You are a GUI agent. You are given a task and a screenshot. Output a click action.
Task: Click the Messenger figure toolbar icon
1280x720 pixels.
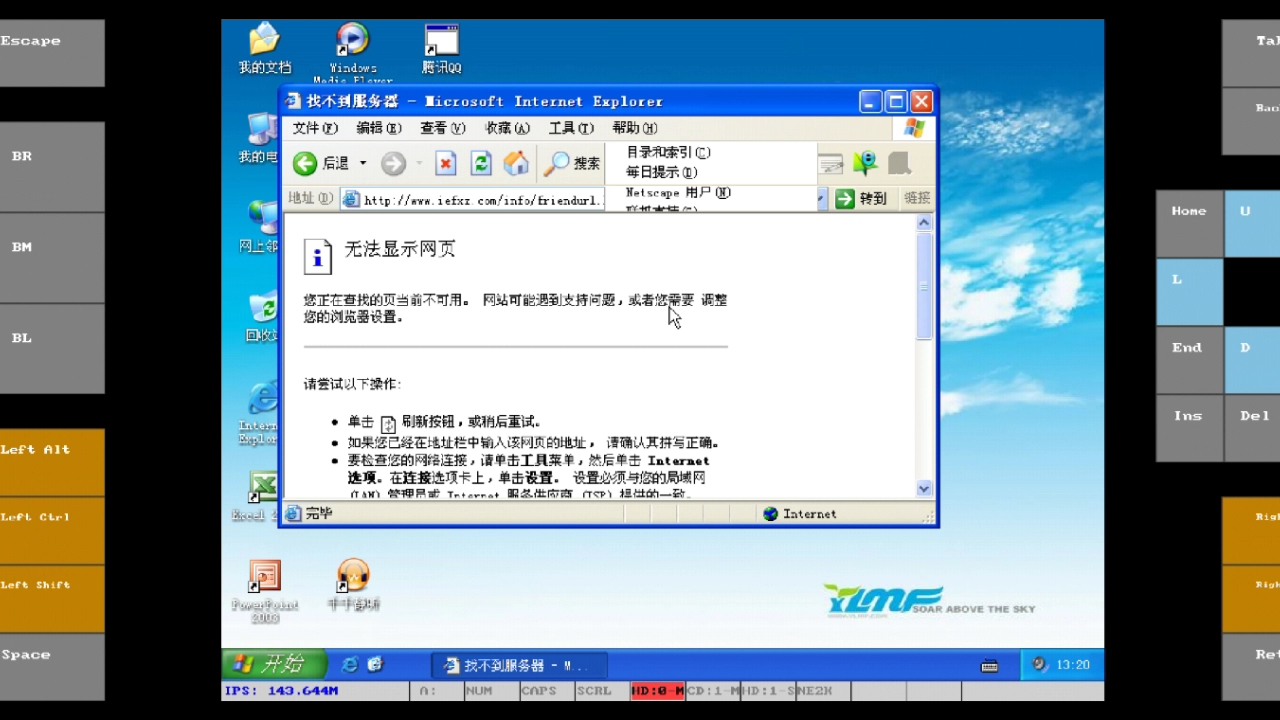pyautogui.click(x=865, y=164)
